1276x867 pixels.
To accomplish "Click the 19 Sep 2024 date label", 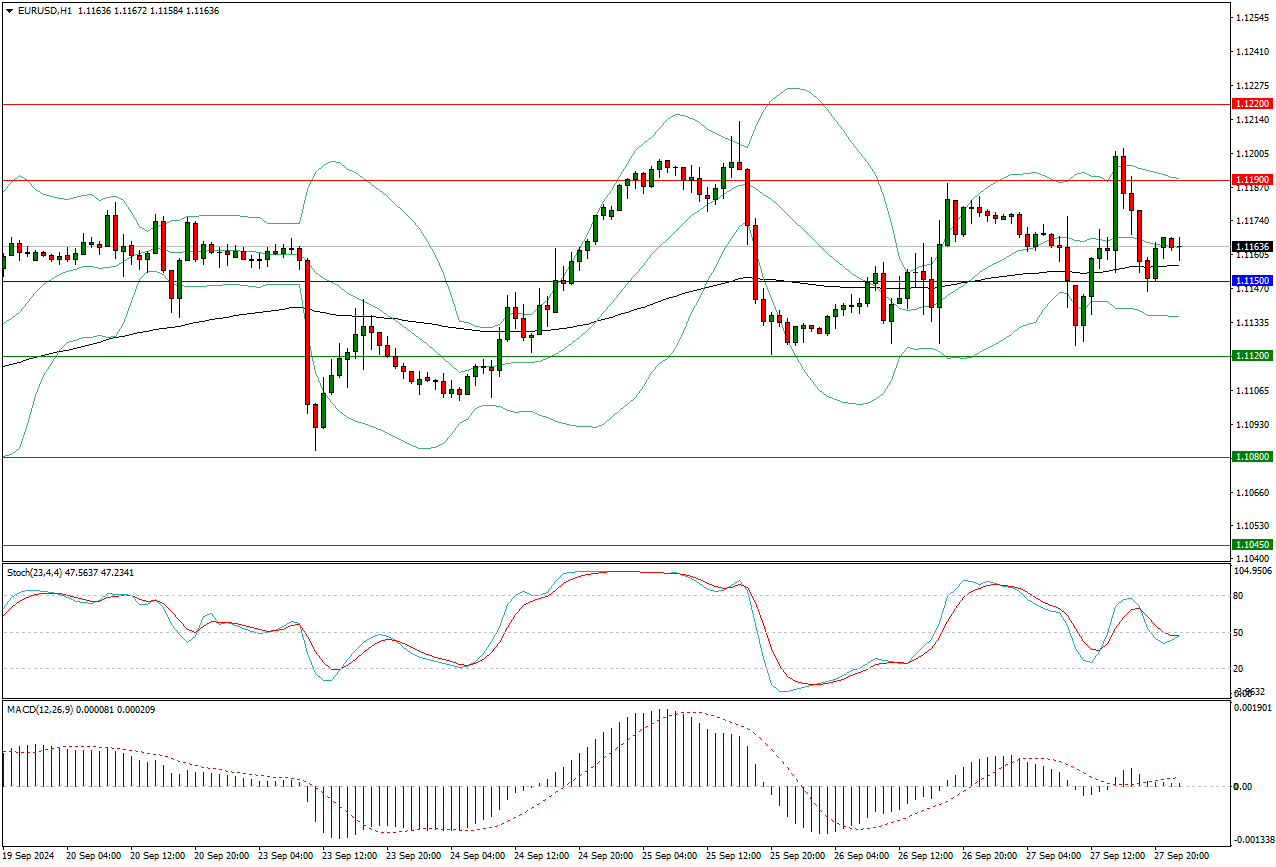I will pyautogui.click(x=31, y=856).
